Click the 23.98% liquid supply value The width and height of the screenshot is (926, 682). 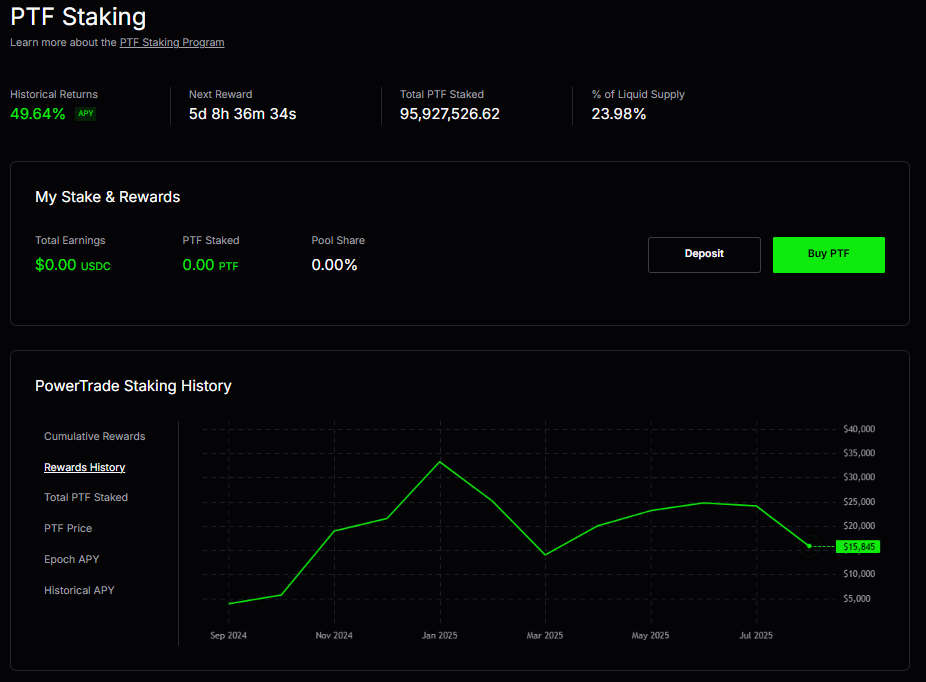(618, 114)
